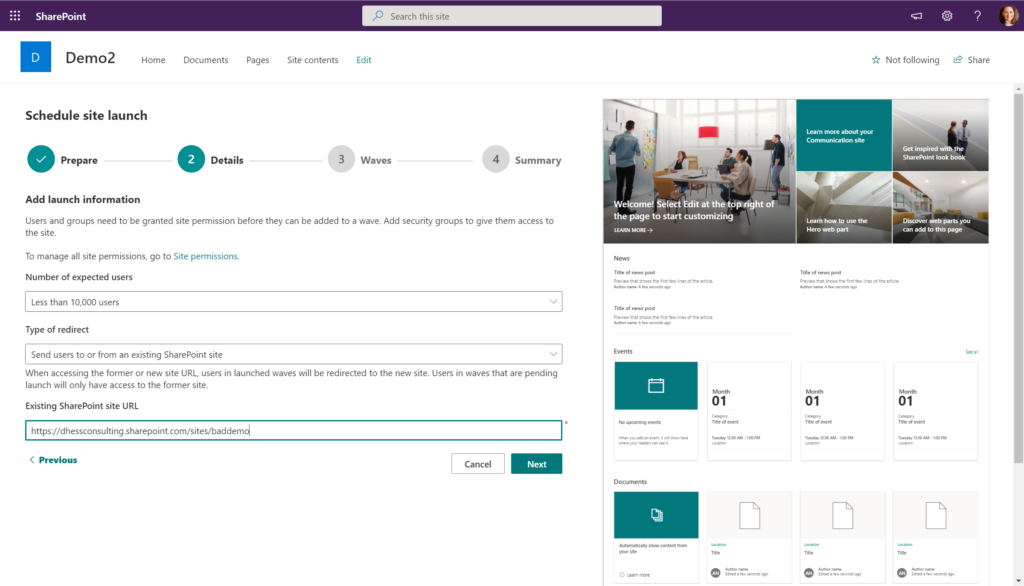Click the step 3 Waves circle

tap(341, 159)
